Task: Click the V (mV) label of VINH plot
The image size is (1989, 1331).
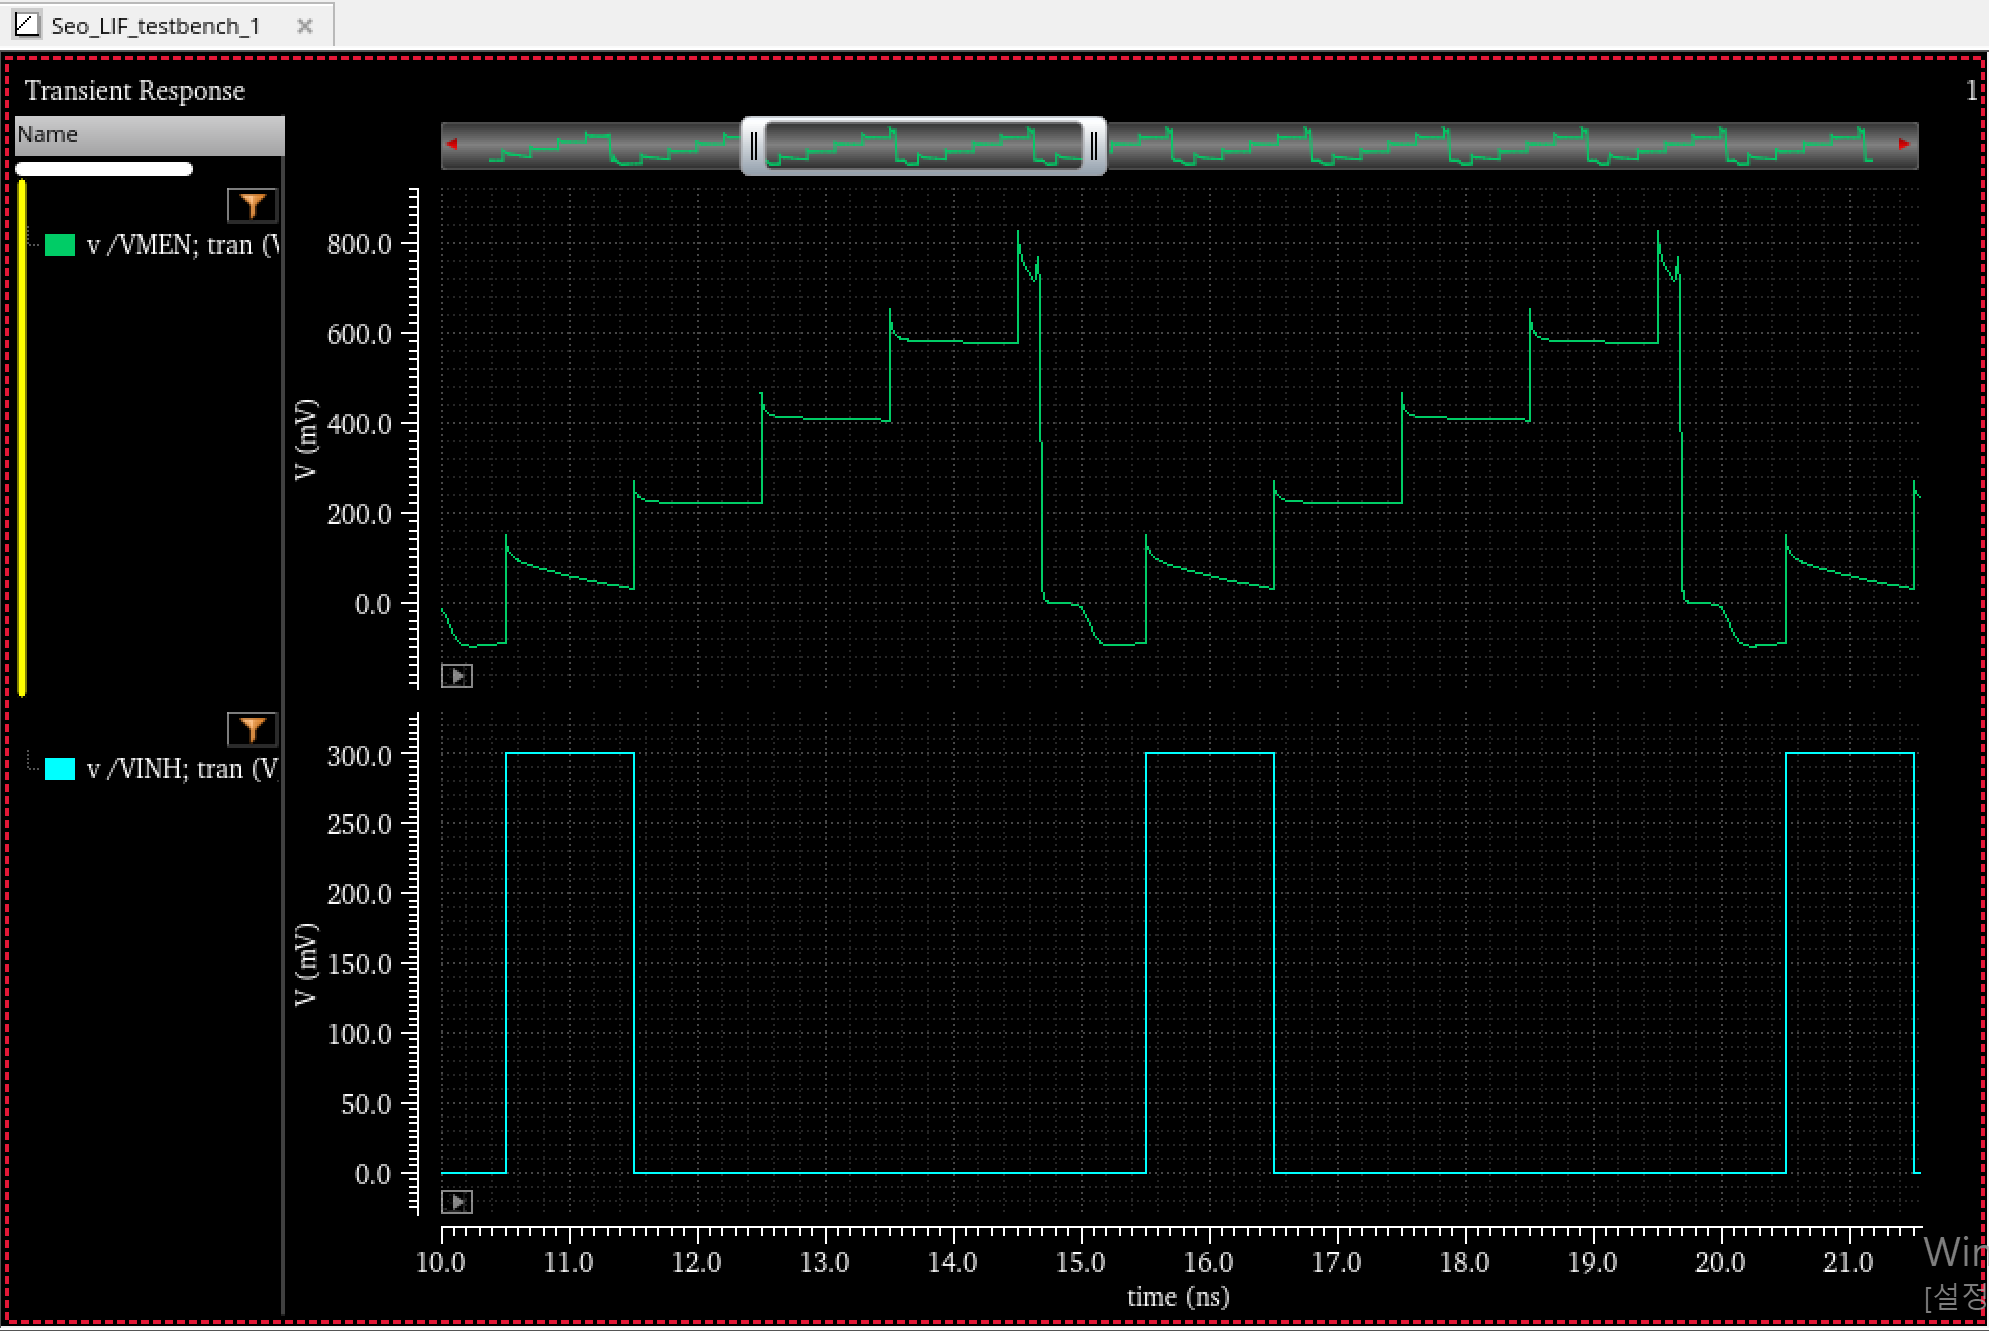Action: (x=306, y=963)
